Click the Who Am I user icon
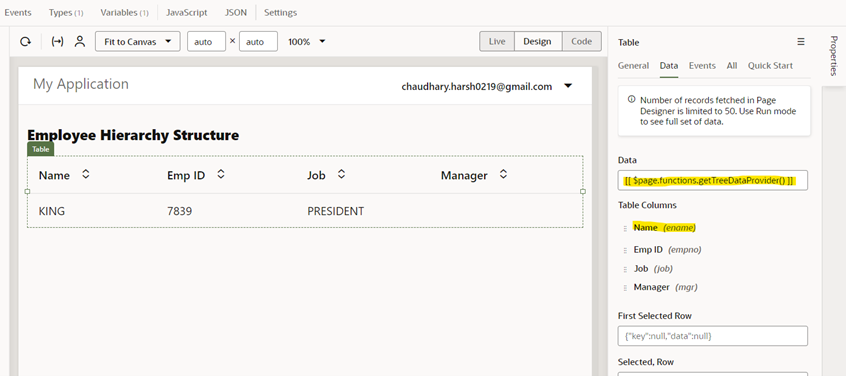This screenshot has height=376, width=846. 80,42
